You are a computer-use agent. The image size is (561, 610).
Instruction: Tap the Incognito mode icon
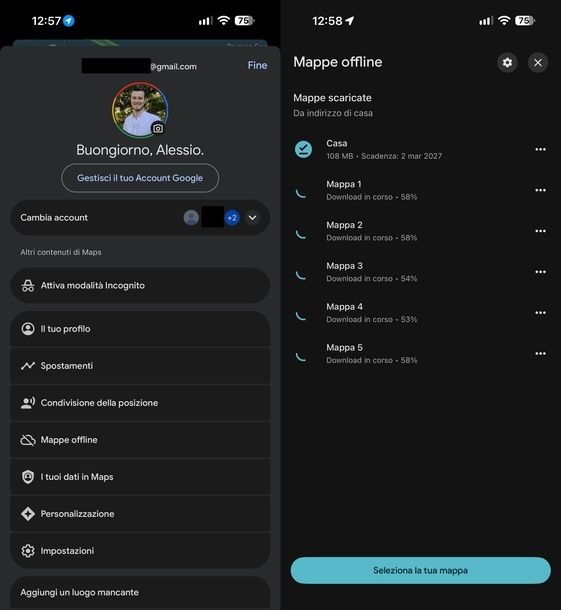[28, 286]
